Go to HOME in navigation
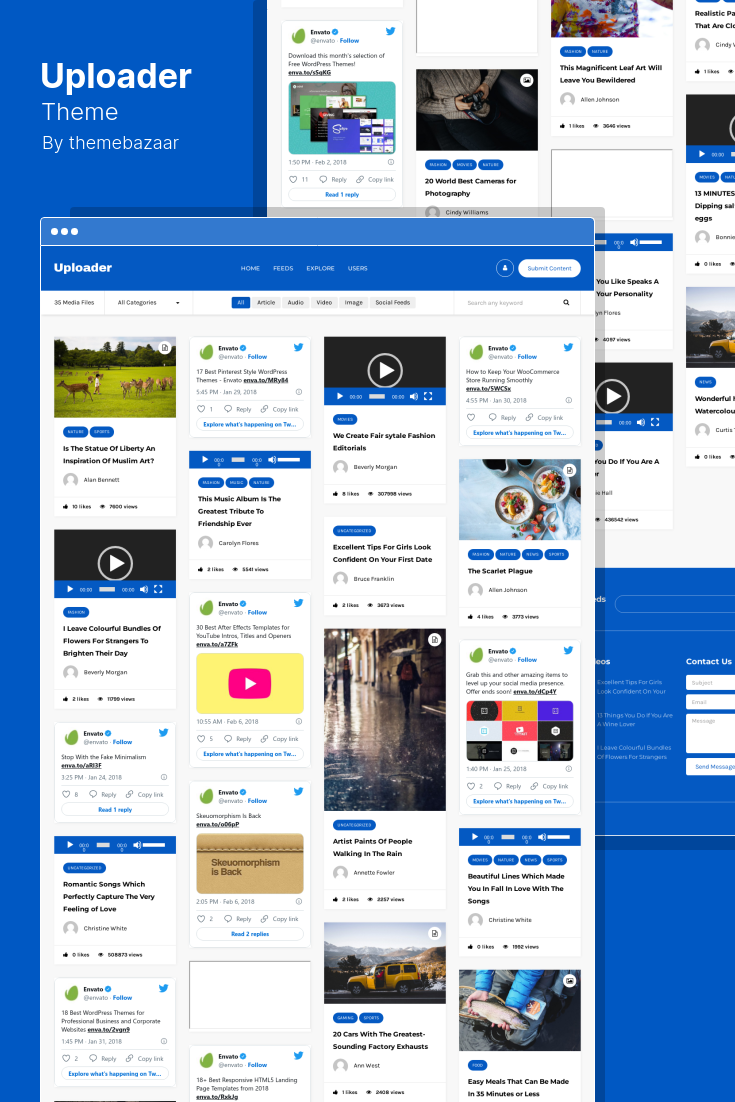 point(250,268)
